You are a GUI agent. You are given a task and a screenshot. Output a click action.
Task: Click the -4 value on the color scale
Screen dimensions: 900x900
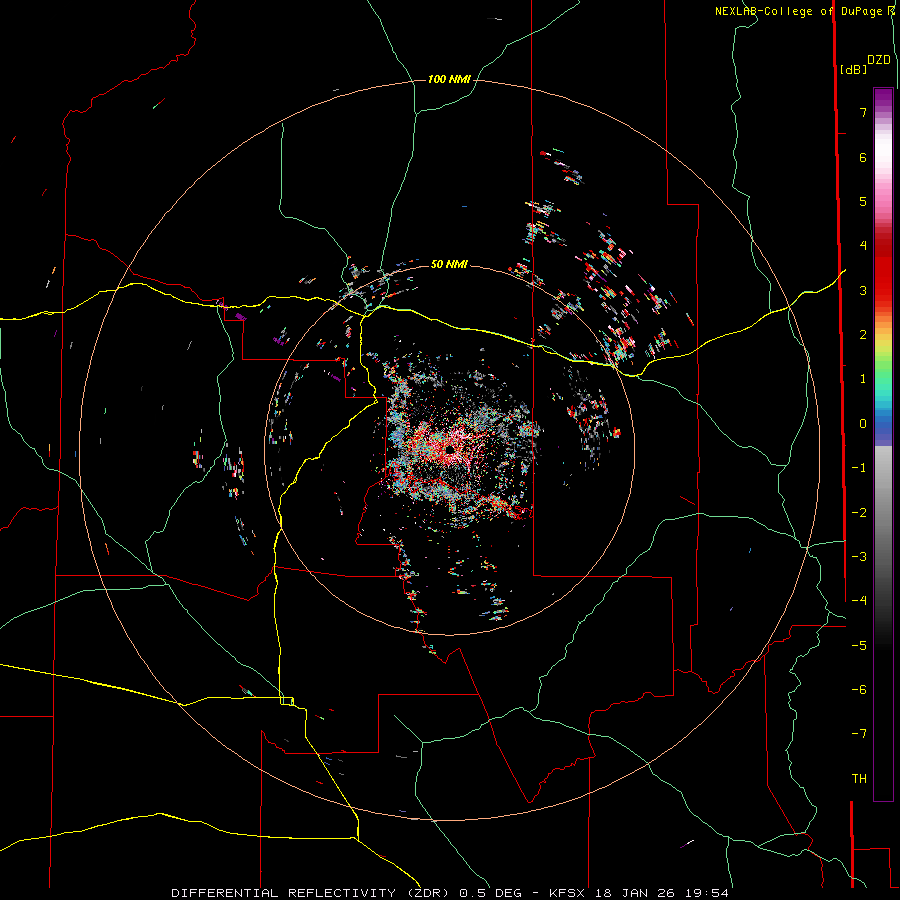click(859, 600)
